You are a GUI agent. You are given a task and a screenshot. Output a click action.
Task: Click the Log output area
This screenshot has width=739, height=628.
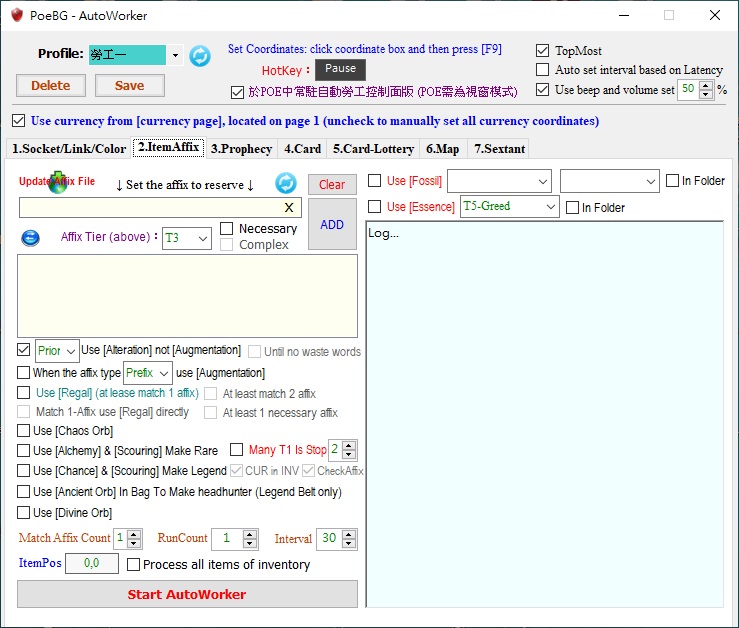(x=545, y=414)
